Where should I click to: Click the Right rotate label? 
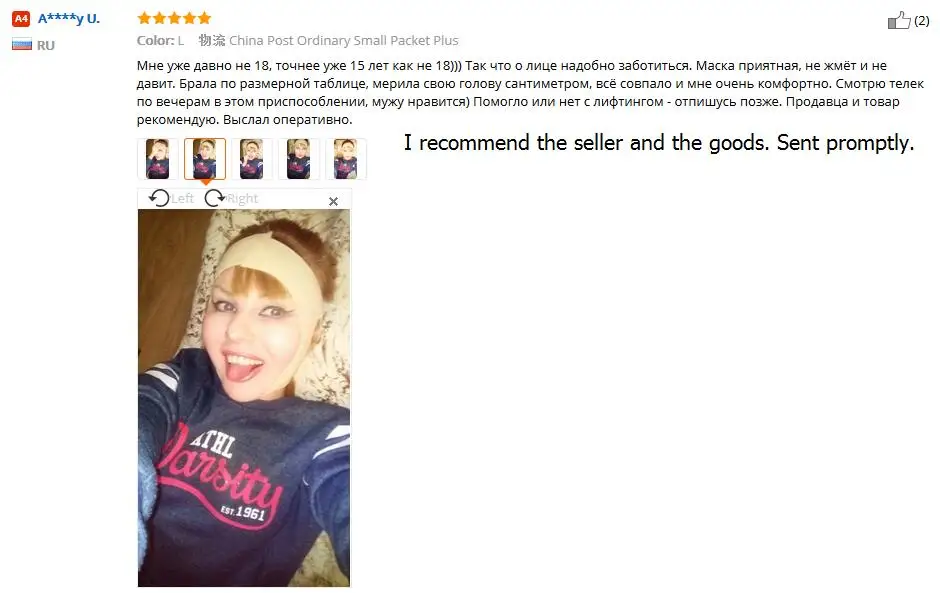coord(242,198)
